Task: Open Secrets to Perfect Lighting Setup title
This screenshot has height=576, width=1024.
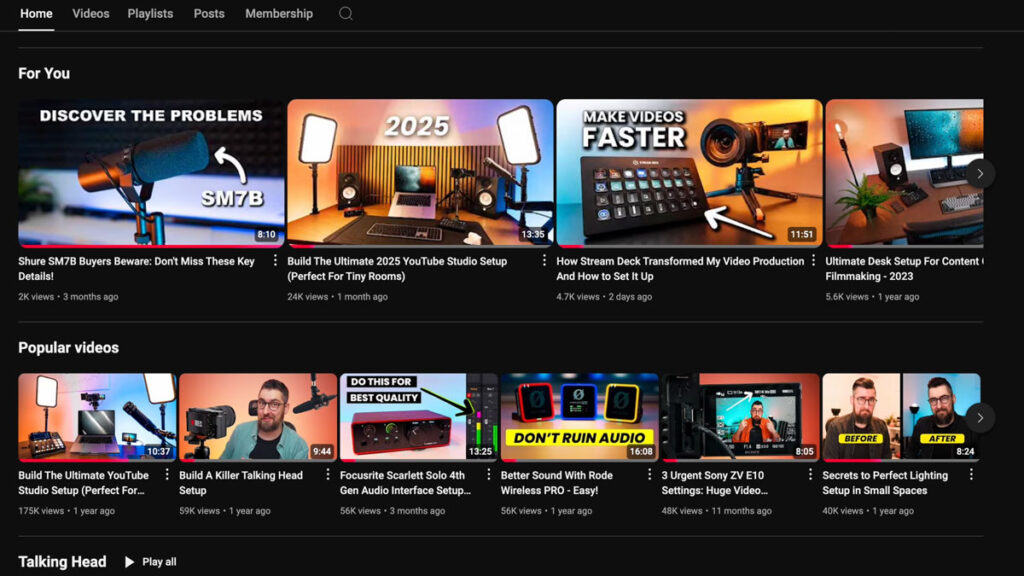Action: tap(885, 483)
